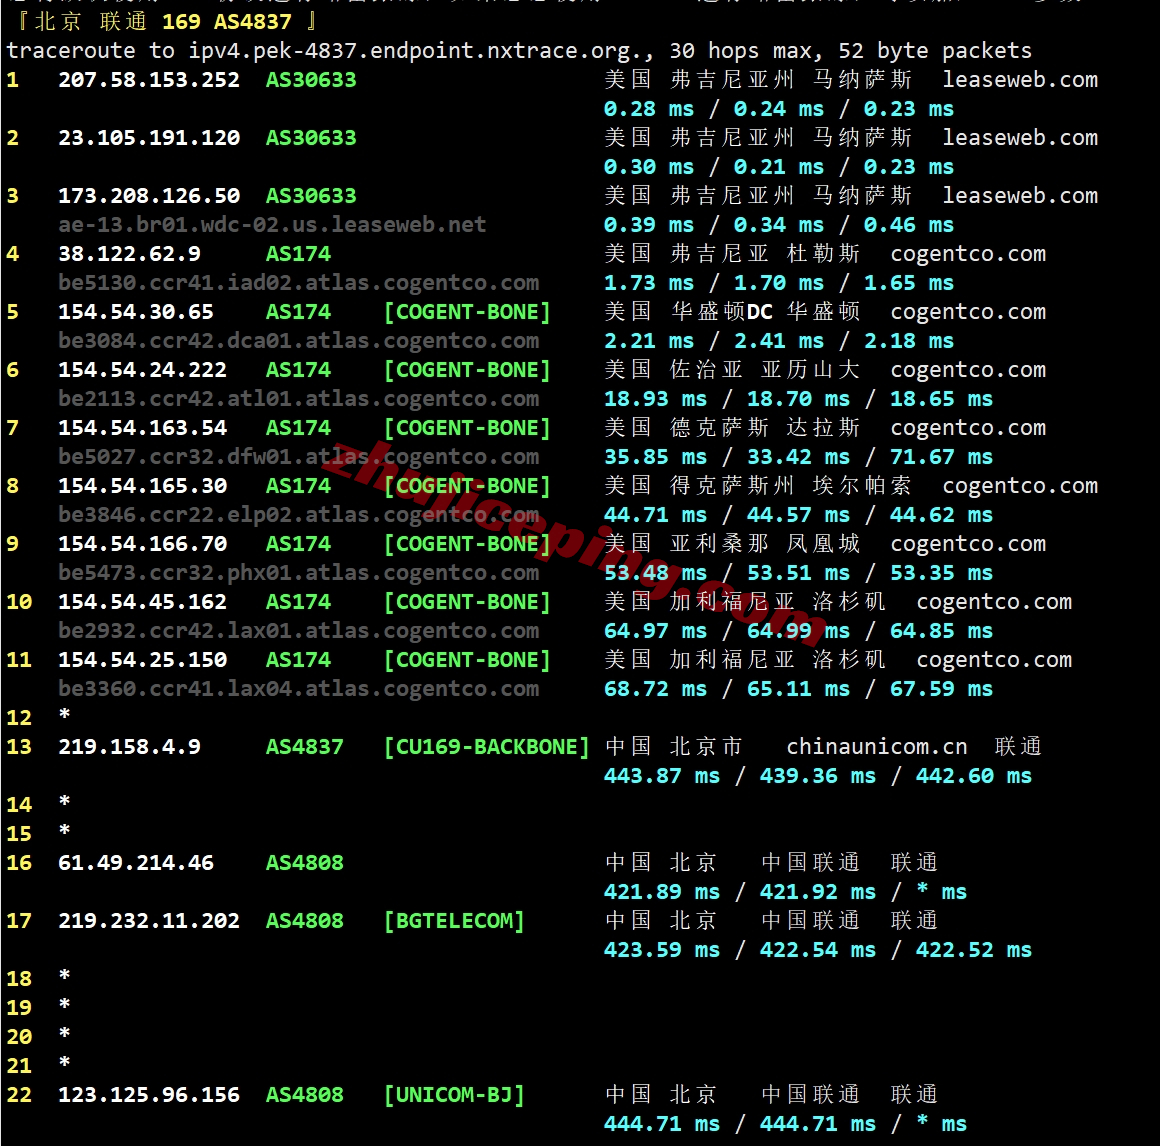Viewport: 1160px width, 1146px height.
Task: Click ipv4.pek-4837.endpoint.nxtrace.org hostname in traceroute line
Action: pos(415,51)
